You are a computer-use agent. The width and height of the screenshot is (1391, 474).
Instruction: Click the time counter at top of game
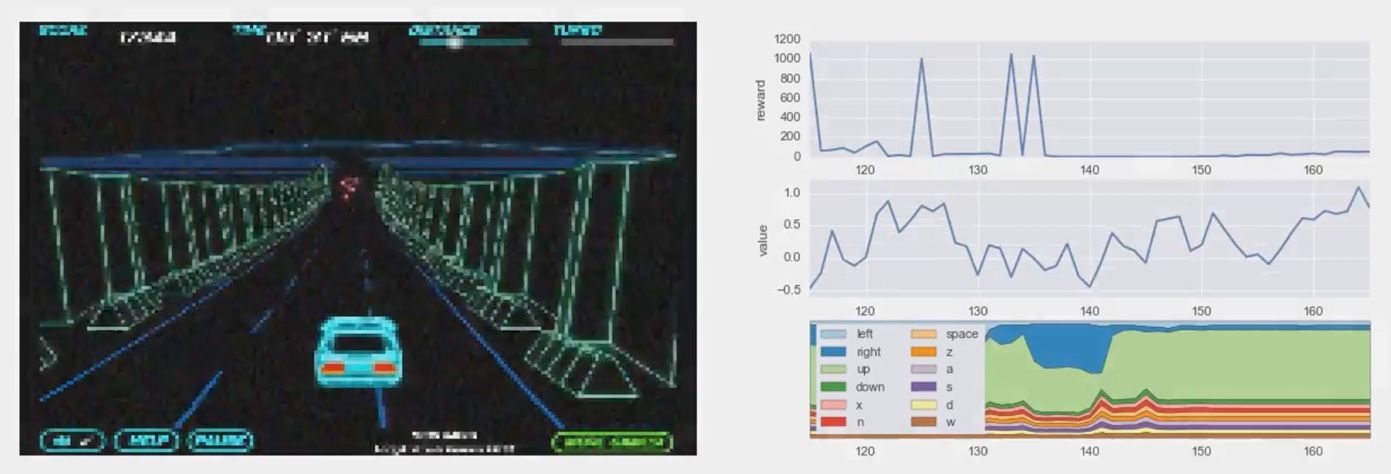pyautogui.click(x=317, y=38)
